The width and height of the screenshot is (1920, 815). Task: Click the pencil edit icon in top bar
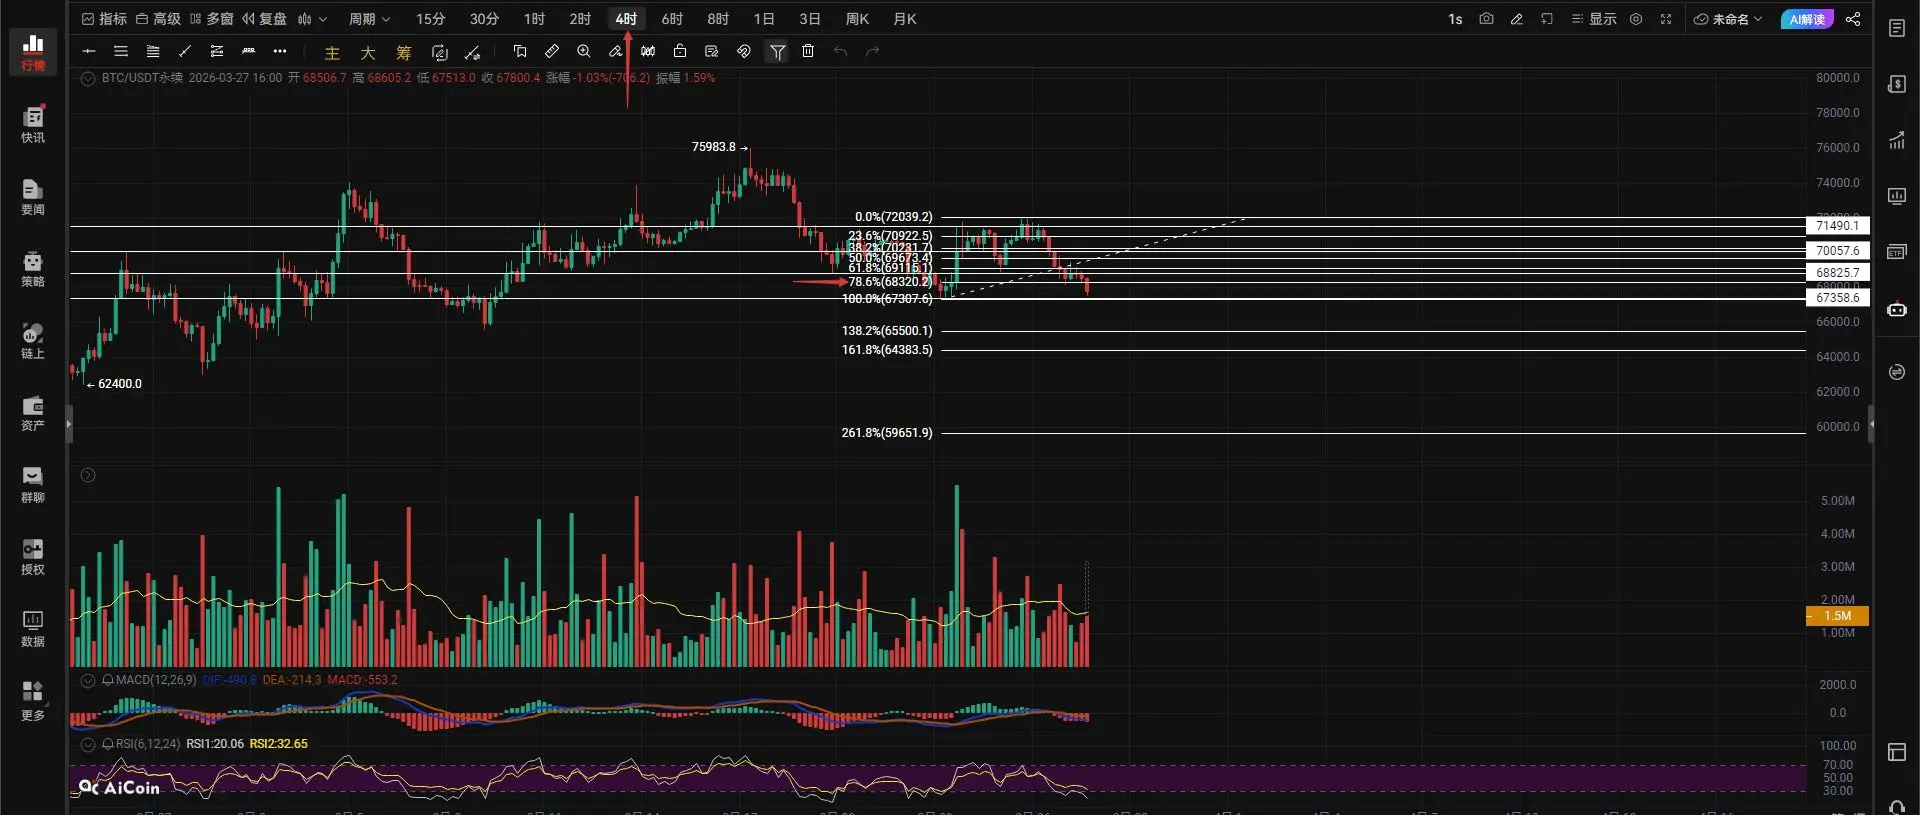tap(1517, 19)
